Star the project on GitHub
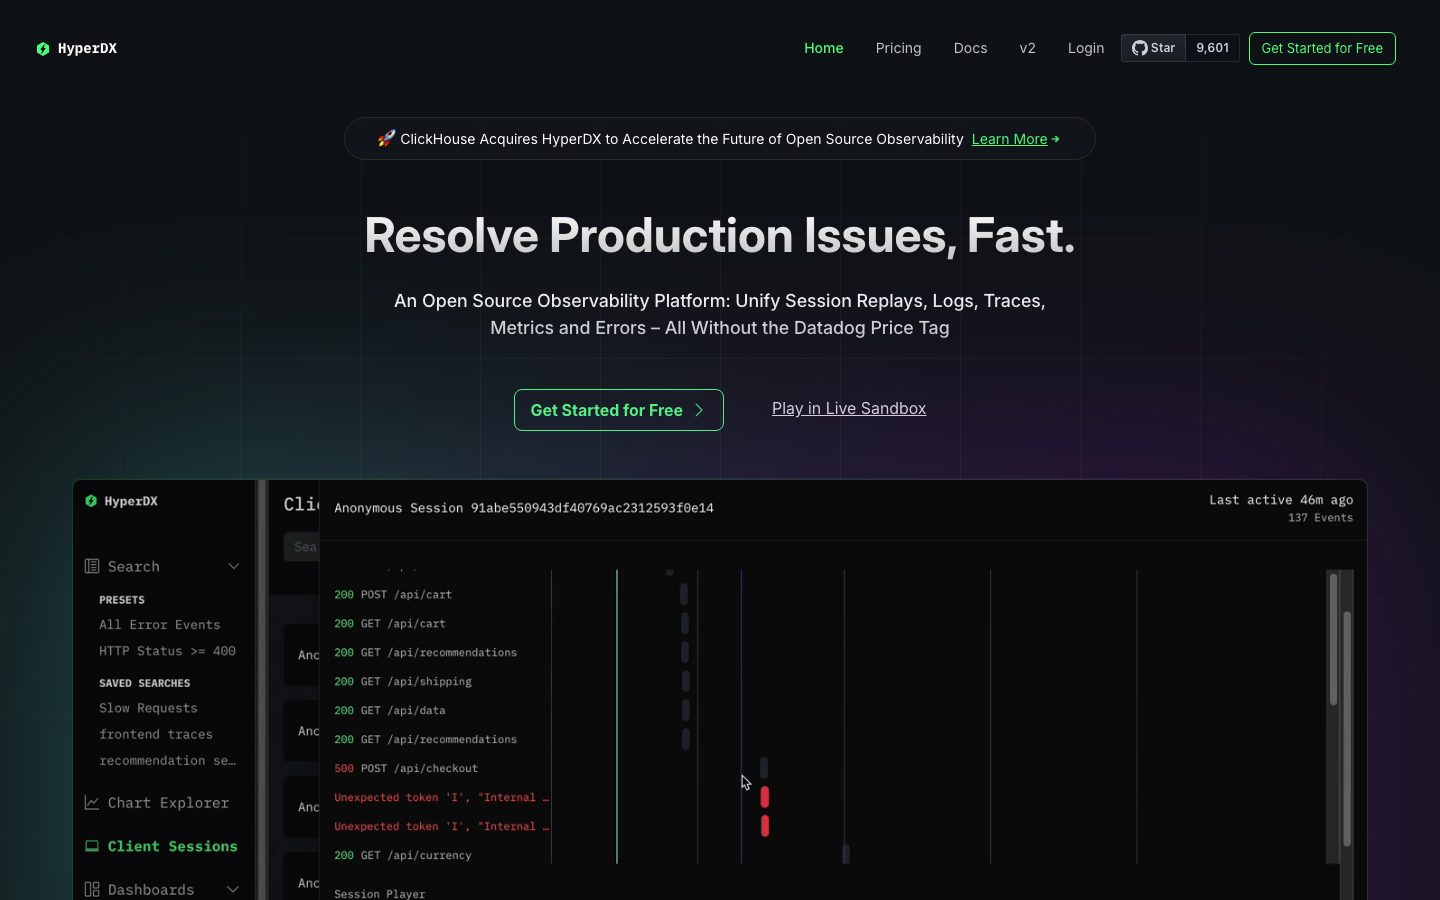Screen dimensions: 1440x900 tap(1153, 48)
